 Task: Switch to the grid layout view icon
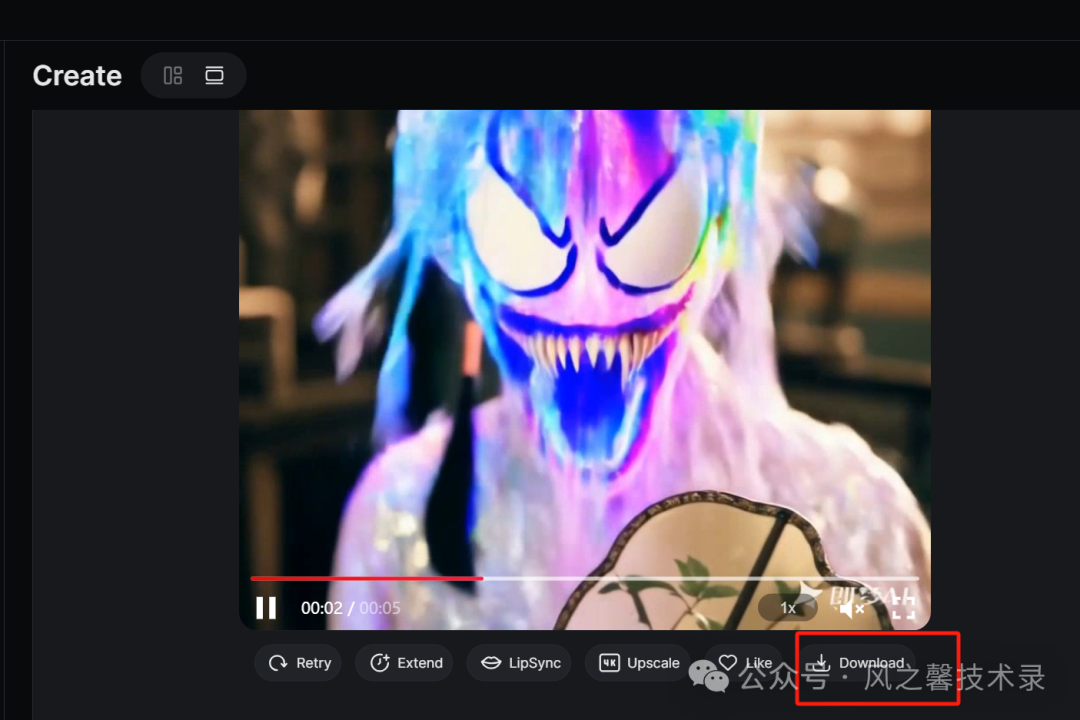pos(173,75)
